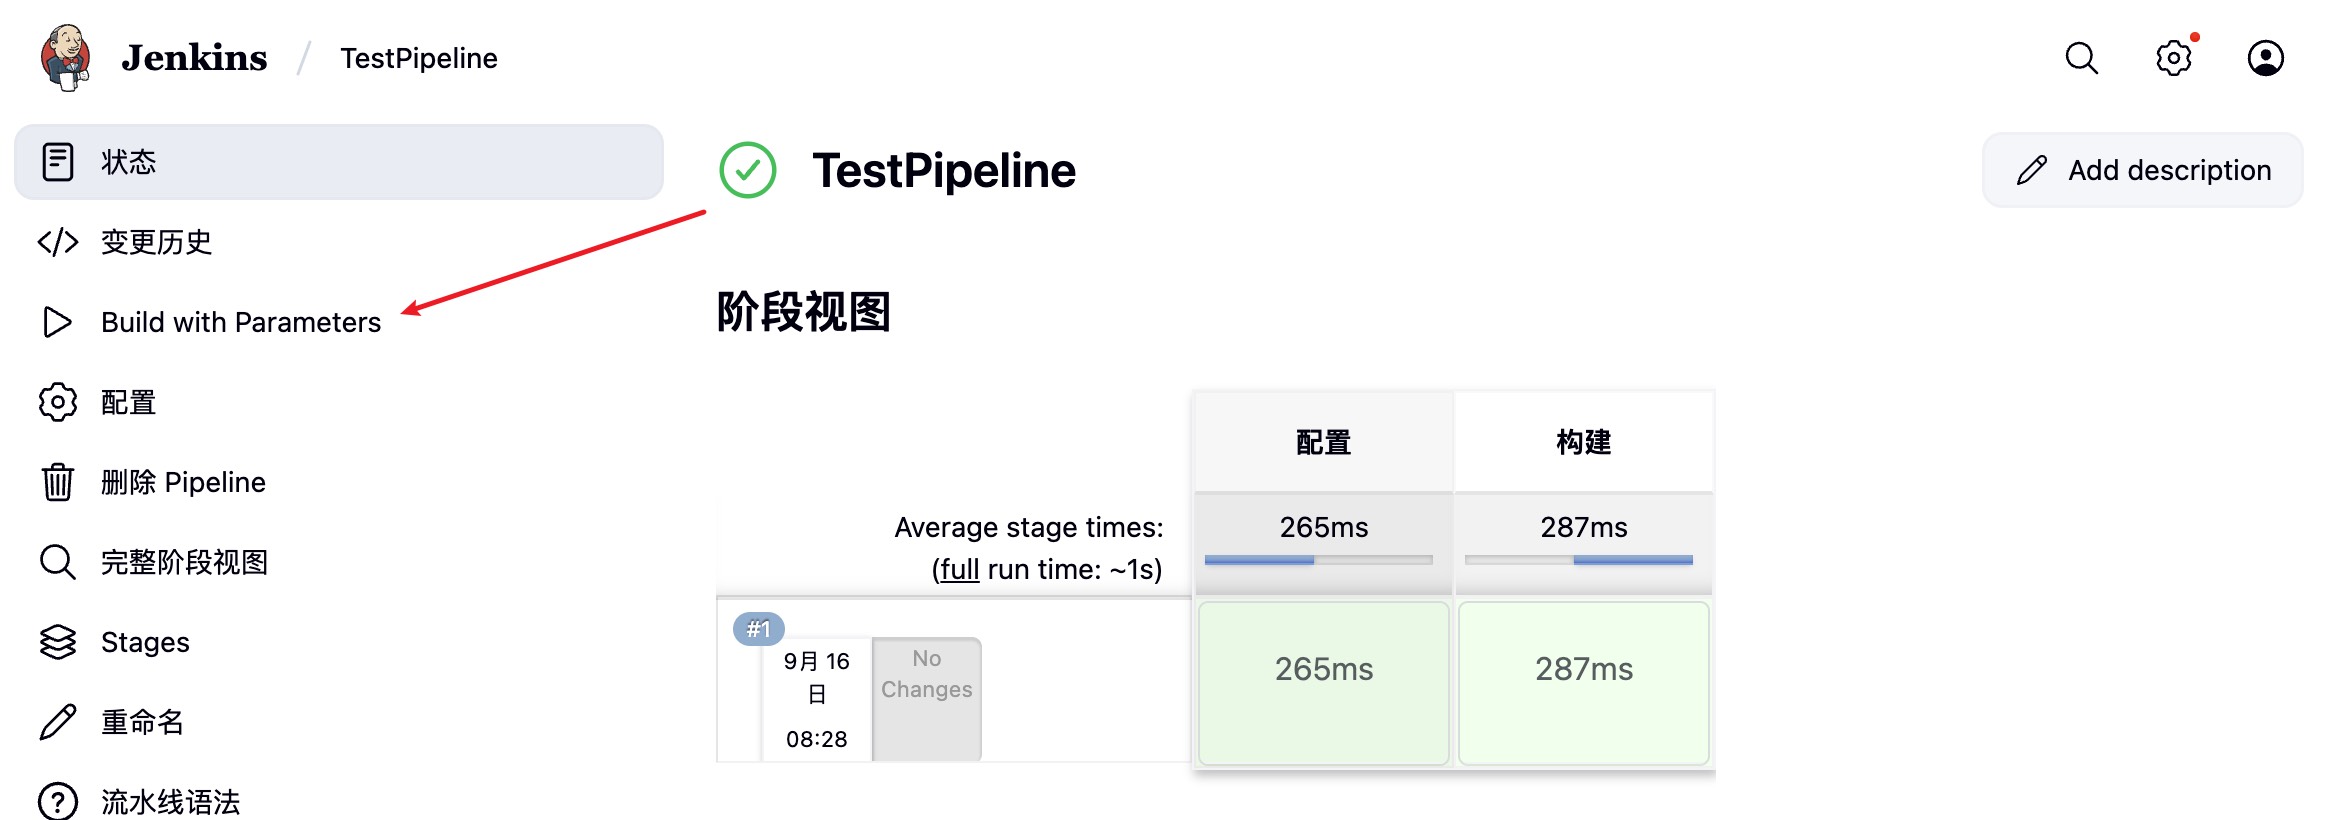Click the underlined full run time link
Viewport: 2344px width, 820px height.
click(x=959, y=569)
